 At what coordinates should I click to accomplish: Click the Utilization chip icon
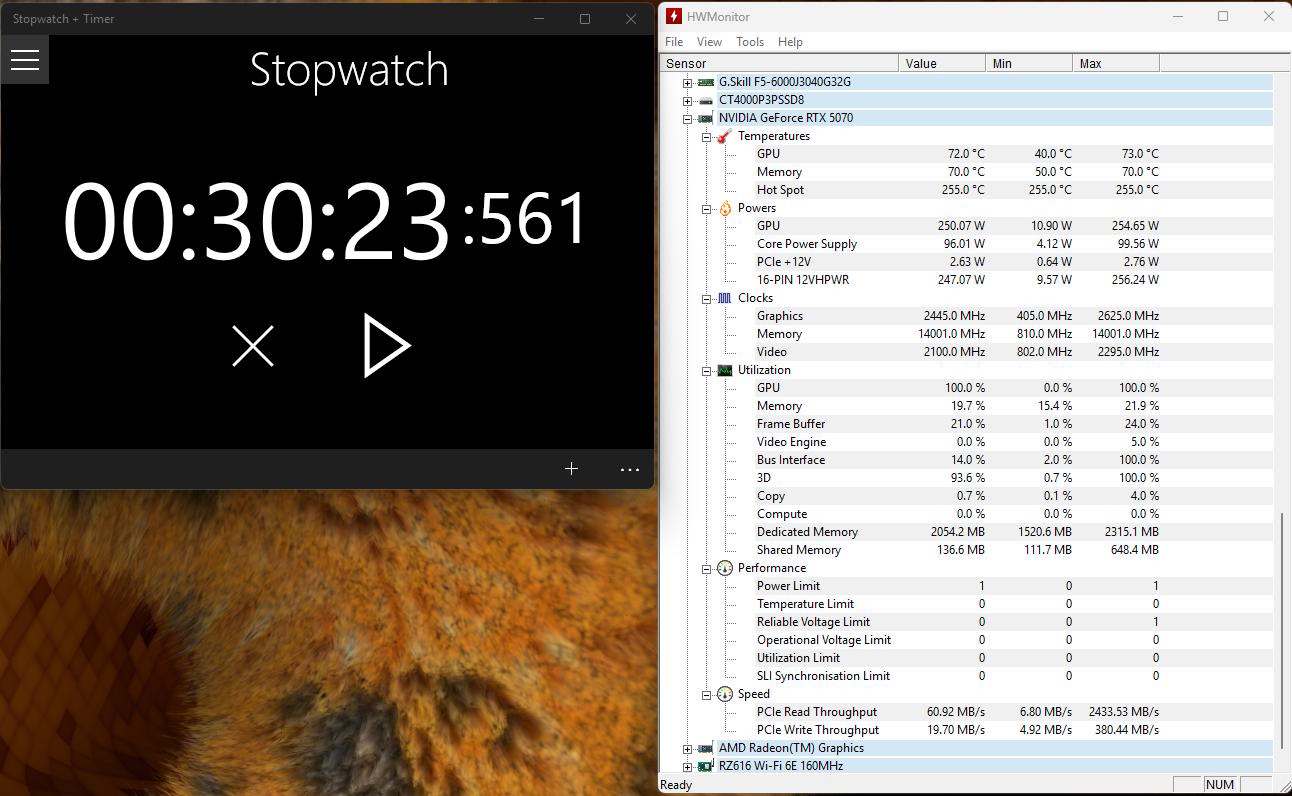(x=725, y=370)
